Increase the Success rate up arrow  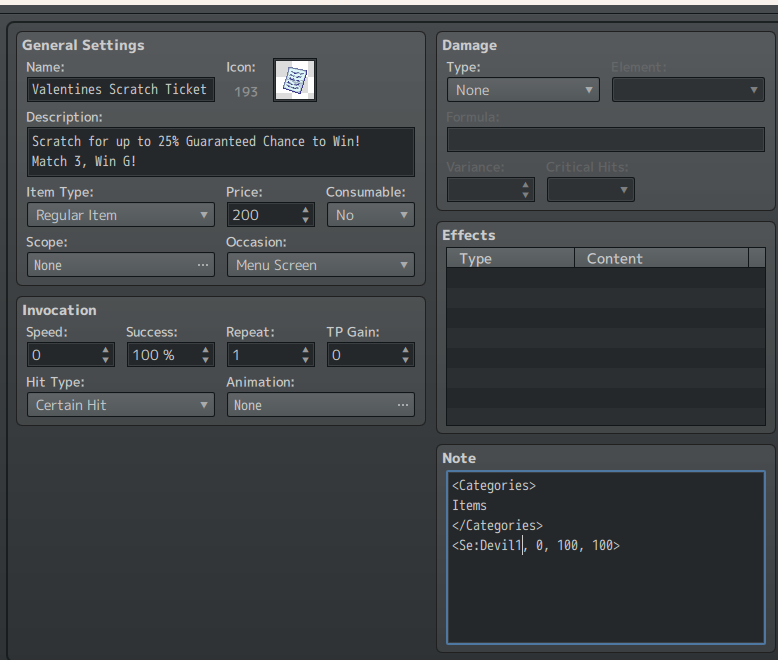click(206, 350)
